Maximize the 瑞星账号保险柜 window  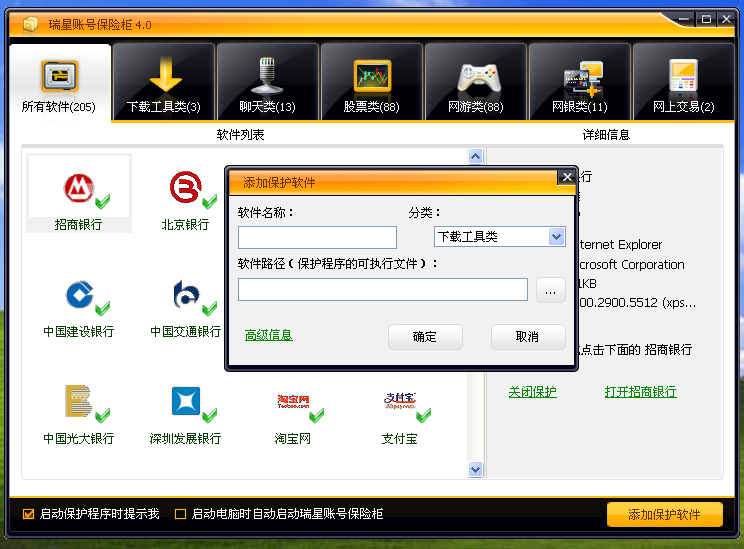[706, 19]
